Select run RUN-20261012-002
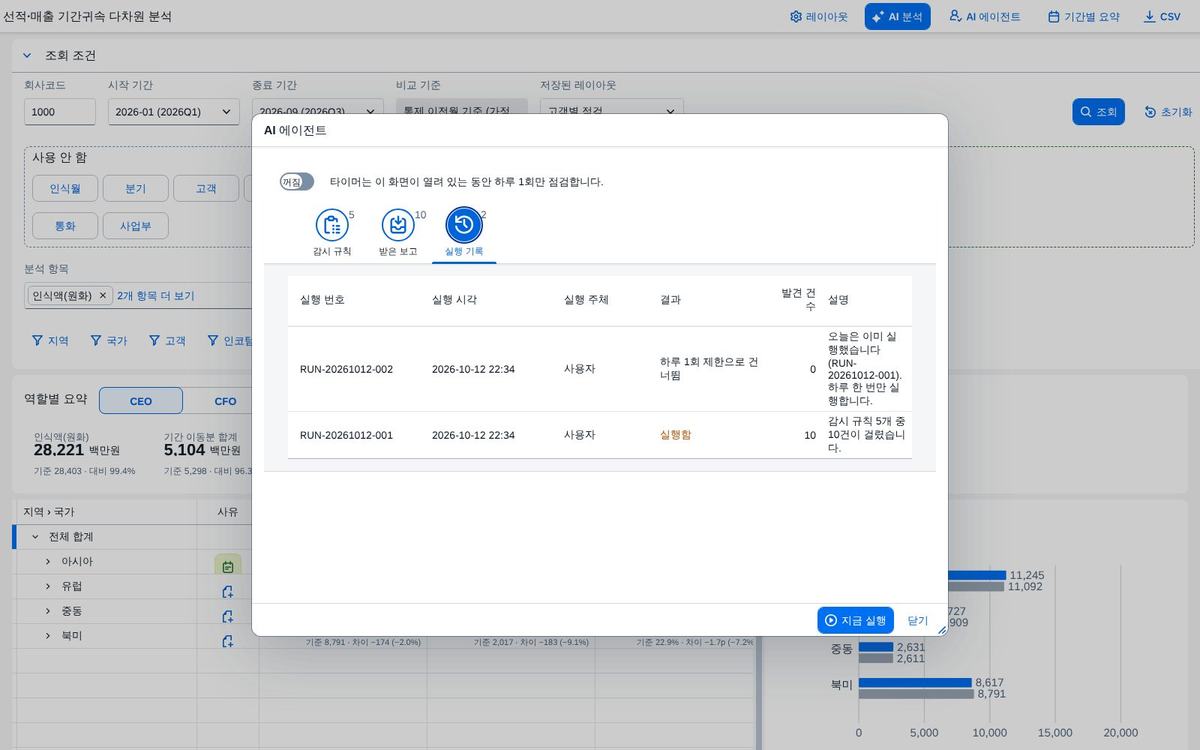Viewport: 1200px width, 750px height. [600, 369]
